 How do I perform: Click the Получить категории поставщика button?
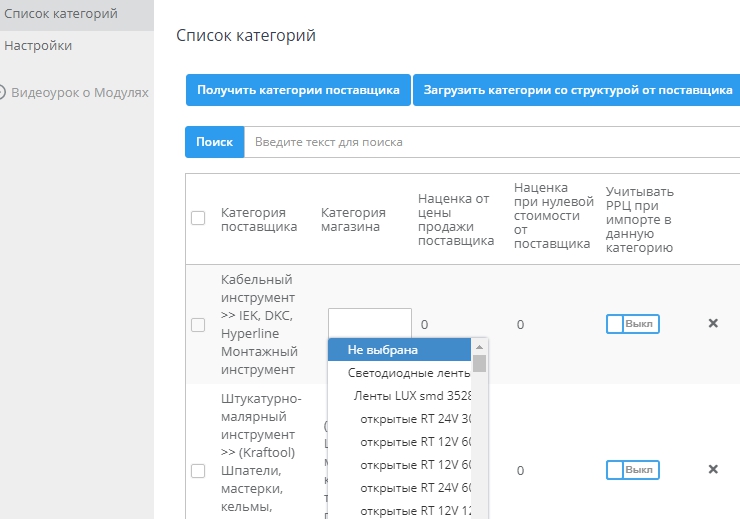[x=298, y=89]
